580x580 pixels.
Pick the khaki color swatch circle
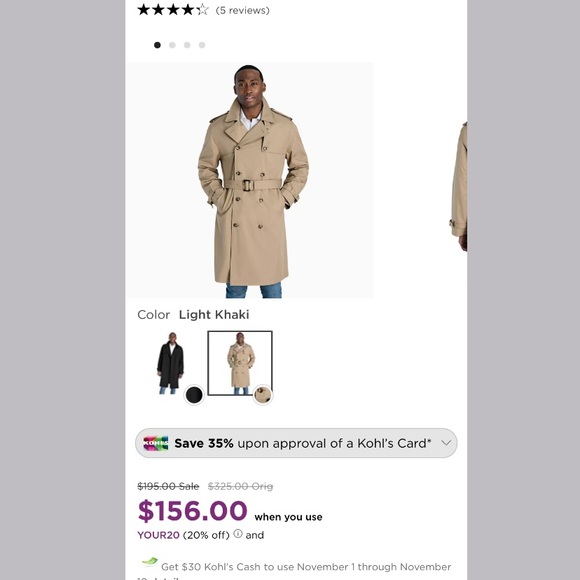pyautogui.click(x=263, y=395)
